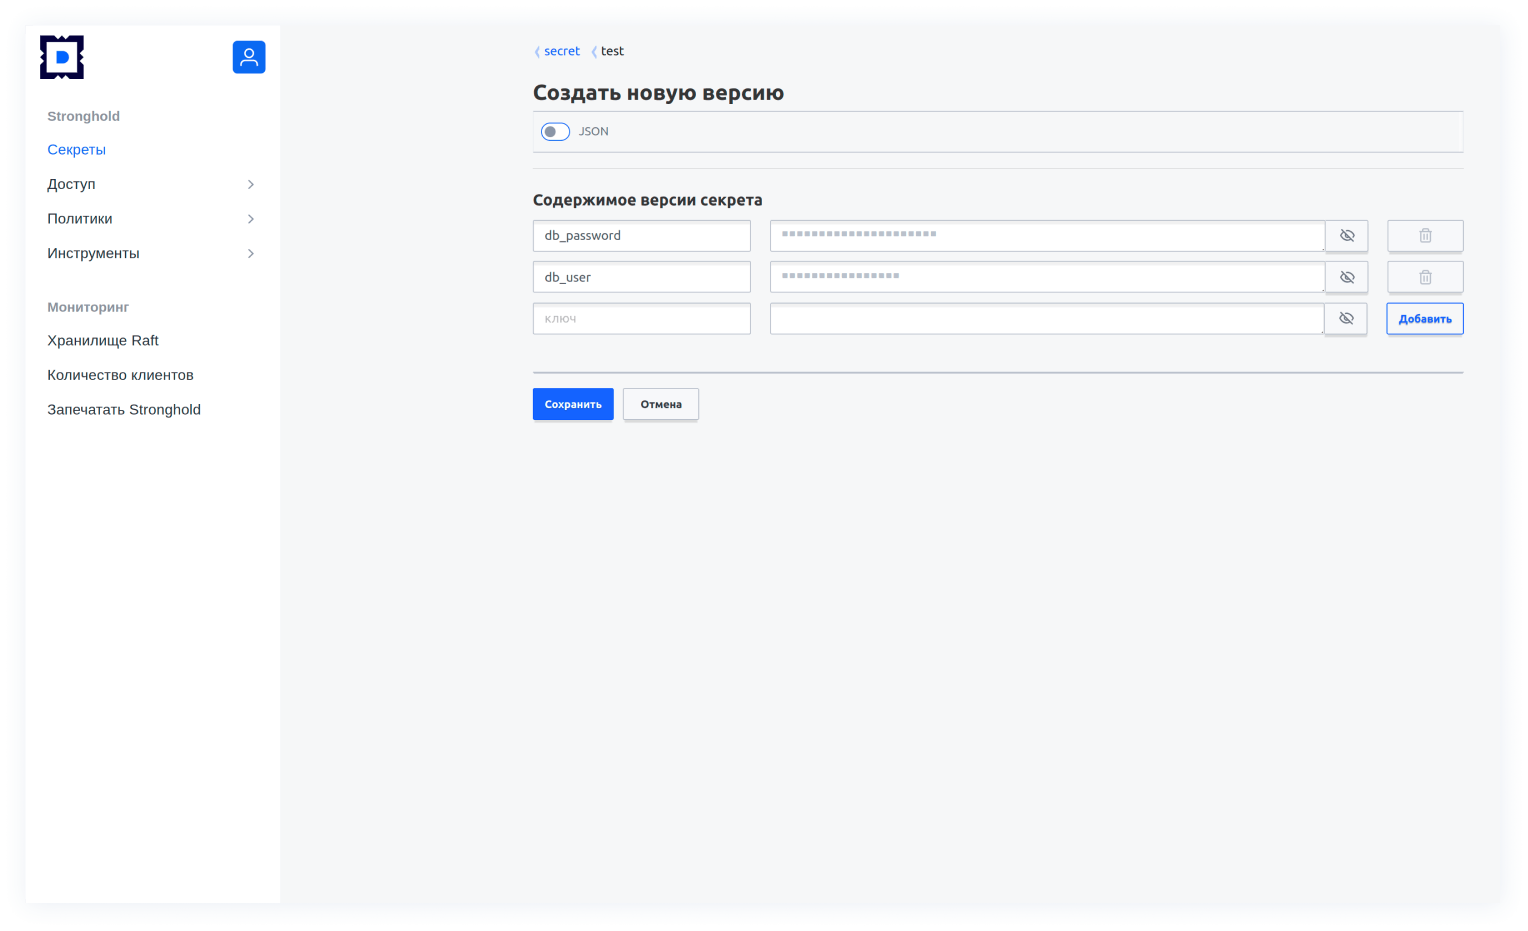Focus the empty ключ input field
Screen dimensions: 1528x931
click(x=641, y=319)
